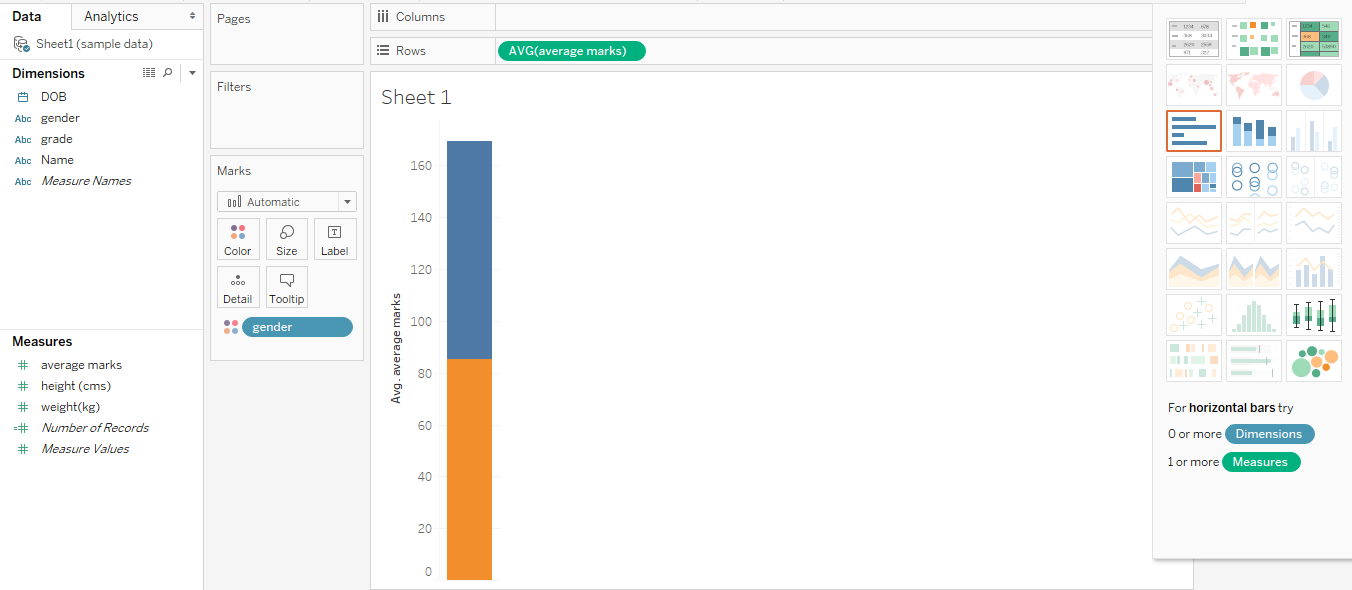Screen dimensions: 1352x590
Task: Open the Color marks card
Action: click(x=238, y=240)
